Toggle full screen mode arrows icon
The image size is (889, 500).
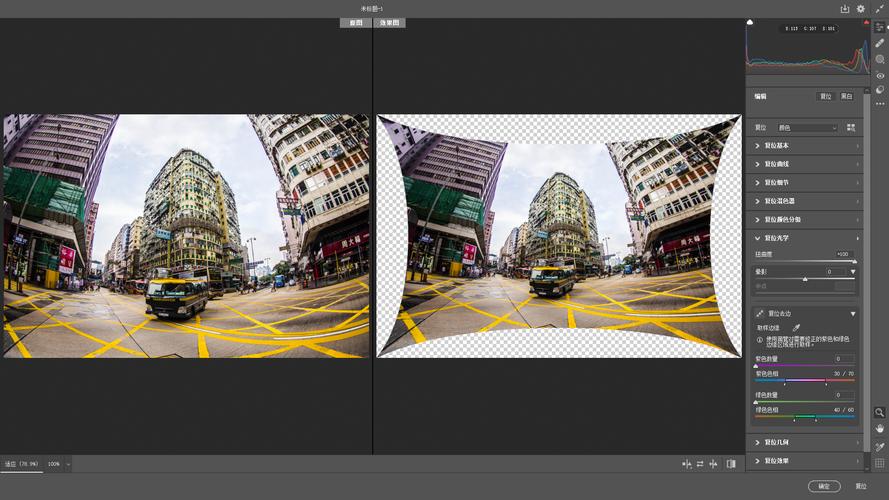point(879,9)
